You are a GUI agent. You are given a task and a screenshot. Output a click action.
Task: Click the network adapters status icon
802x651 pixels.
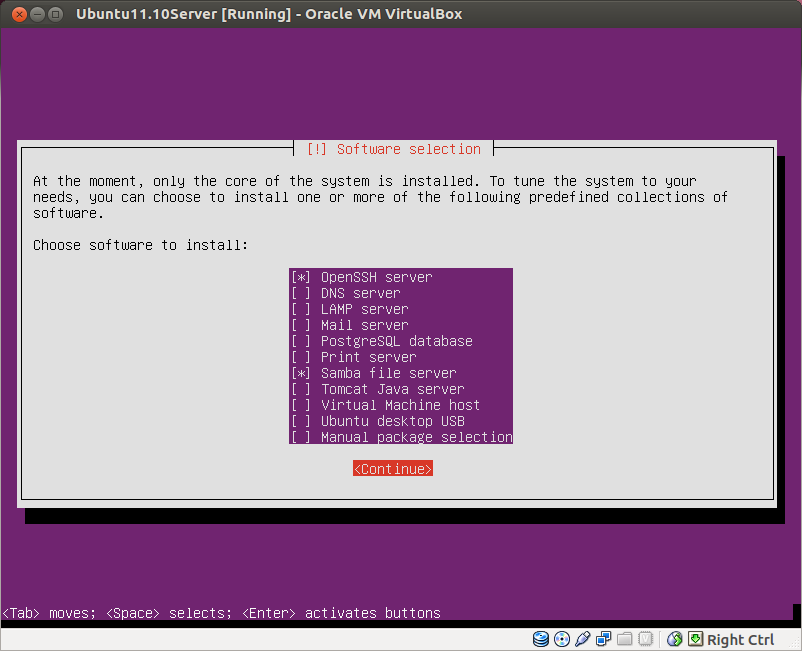pyautogui.click(x=604, y=639)
